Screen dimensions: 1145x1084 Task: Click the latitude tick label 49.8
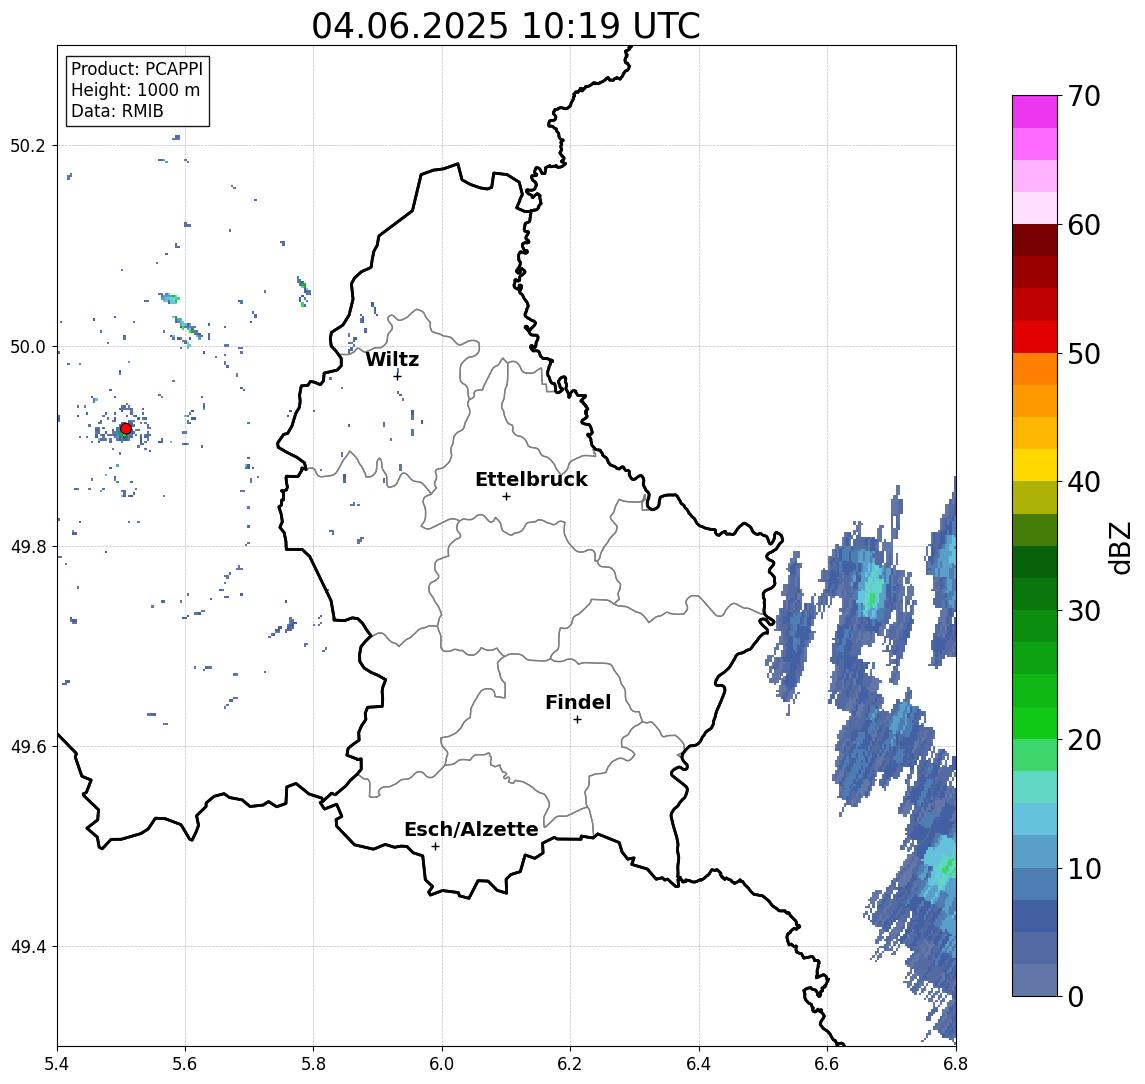(28, 546)
